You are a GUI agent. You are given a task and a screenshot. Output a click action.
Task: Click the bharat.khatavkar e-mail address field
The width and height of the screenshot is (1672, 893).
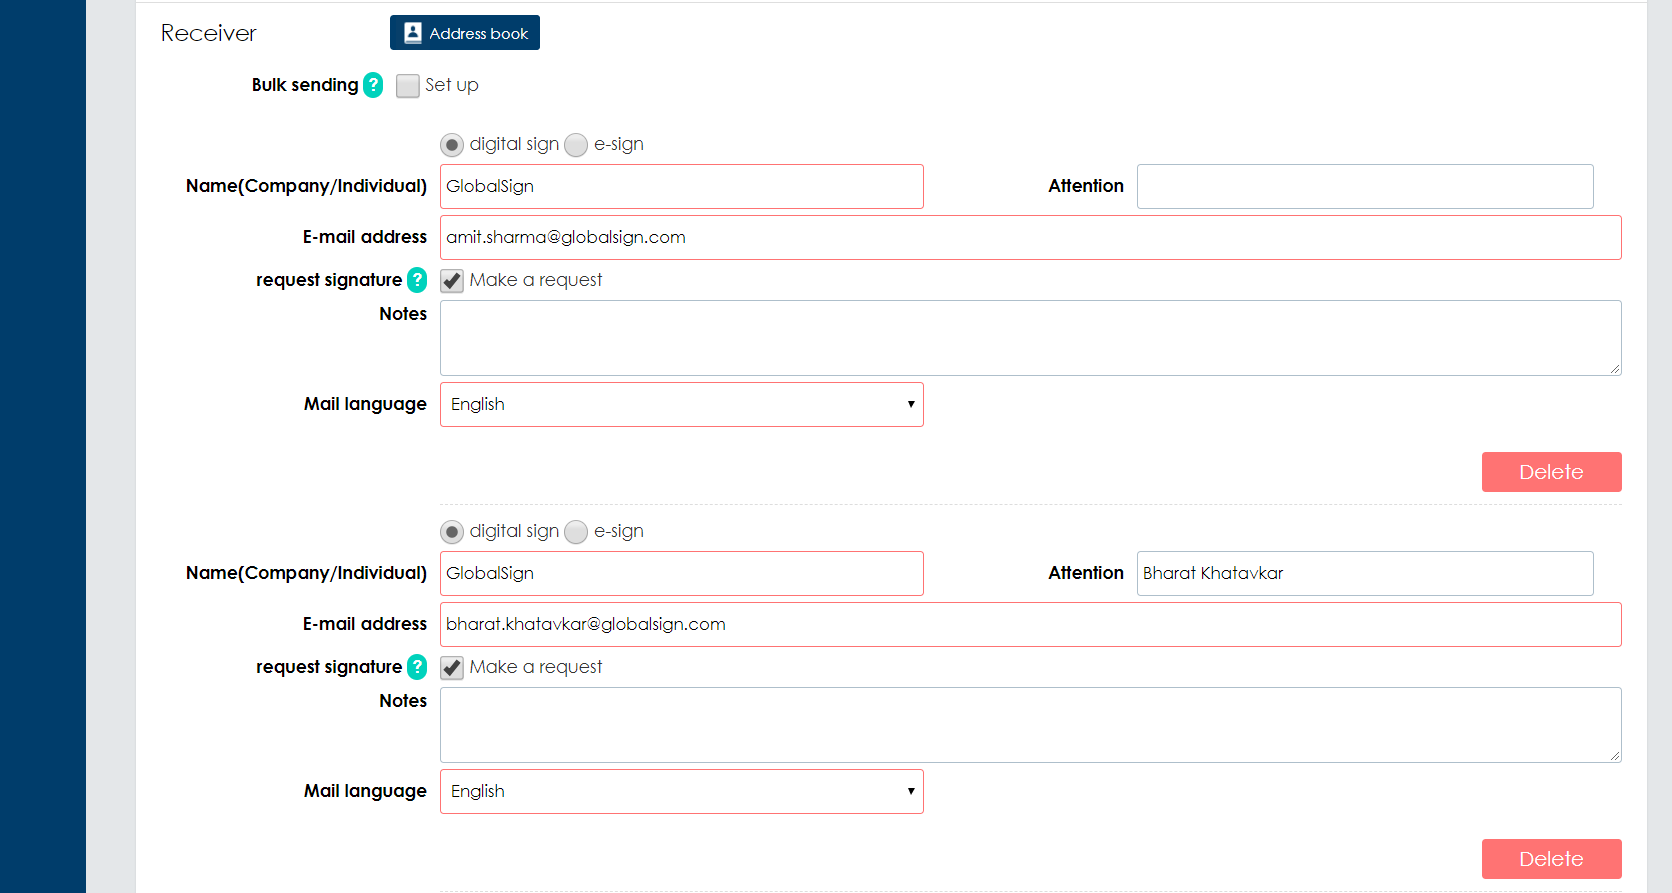pyautogui.click(x=1030, y=624)
